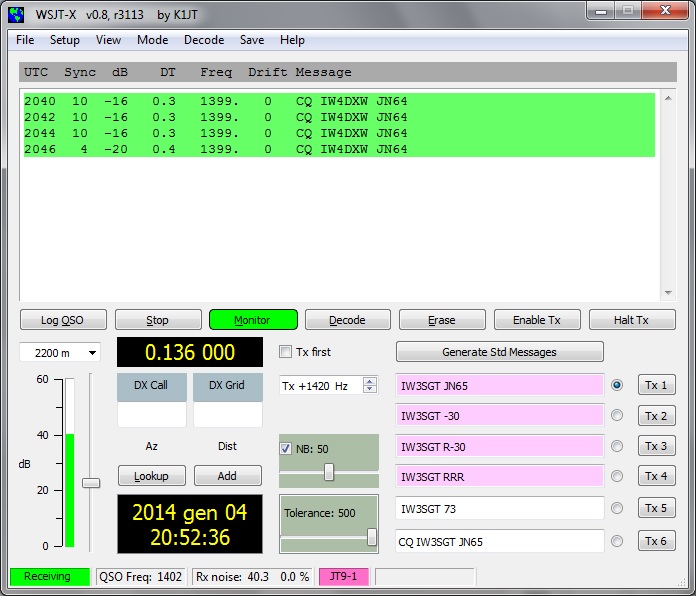Open the 2200 m band dropdown
This screenshot has width=696, height=596.
60,353
